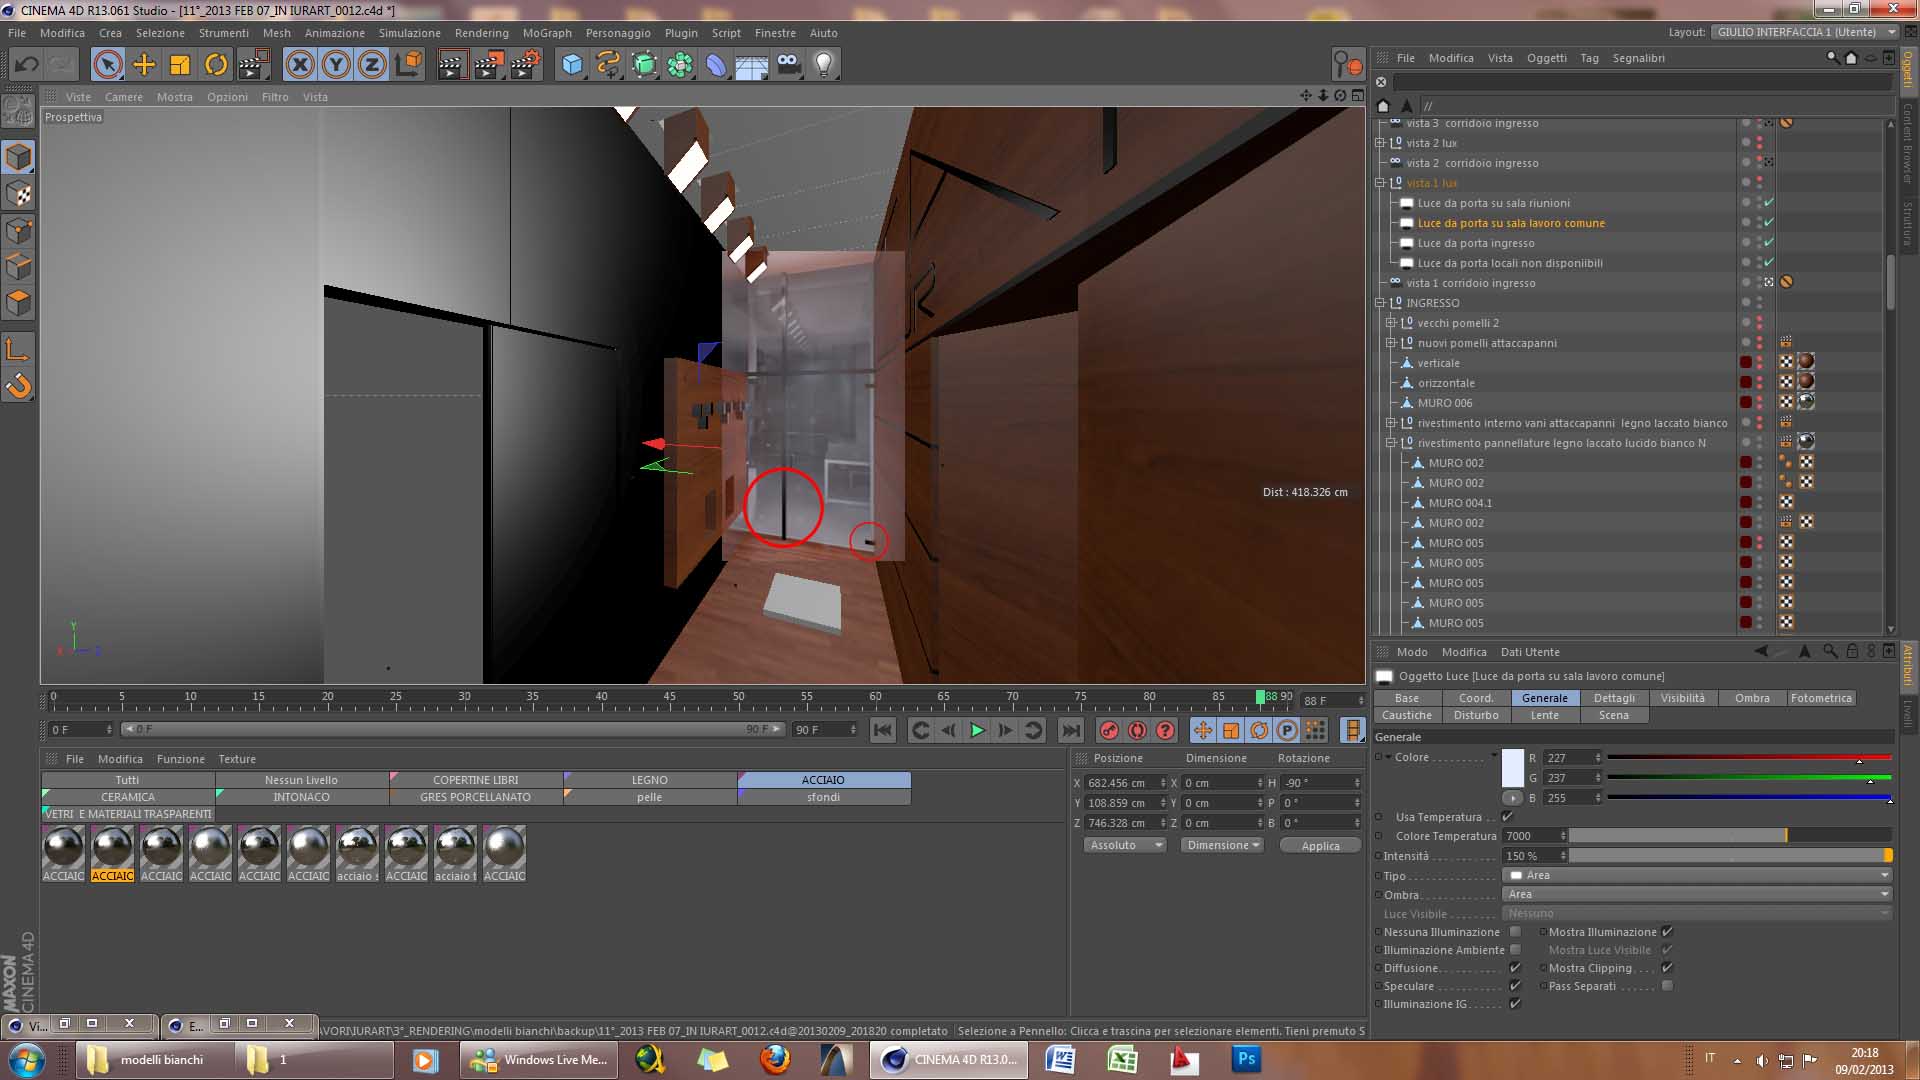
Task: Select the Move tool
Action: pyautogui.click(x=144, y=65)
